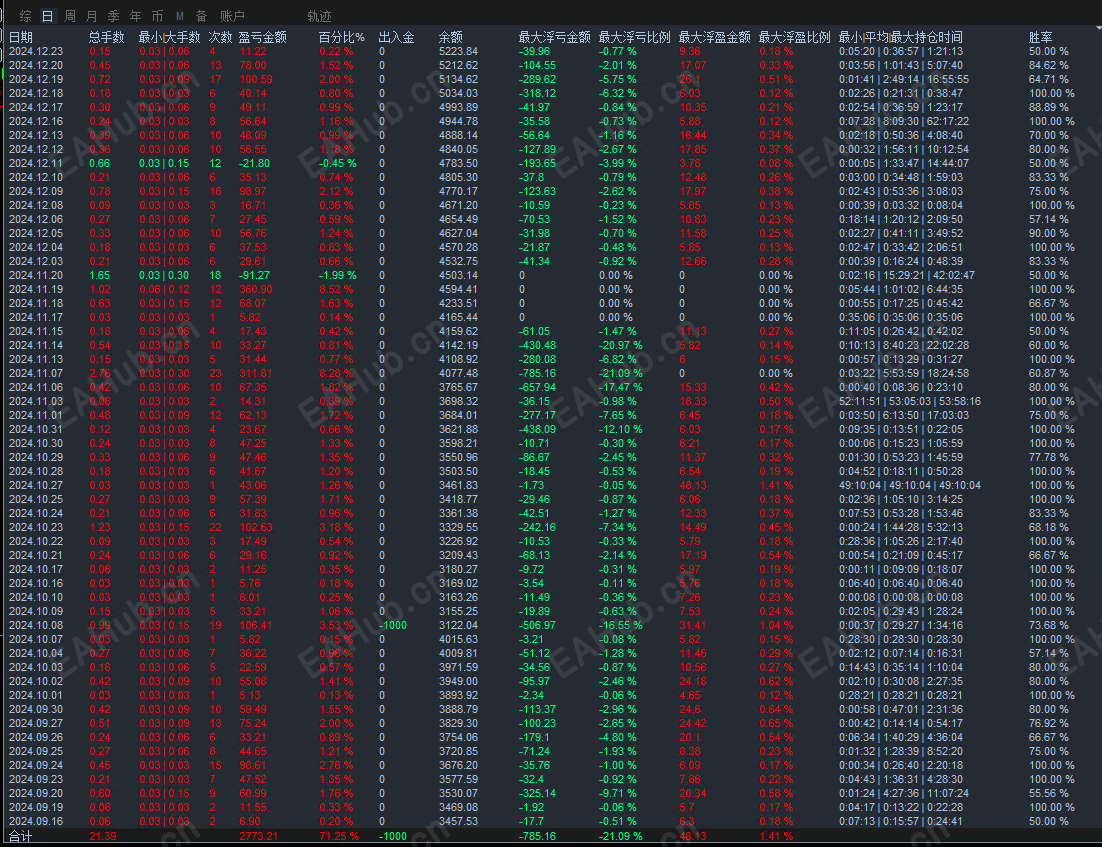This screenshot has width=1102, height=847.
Task: Click the 最小|平均|最大持仓时间 column header
Action: [900, 37]
